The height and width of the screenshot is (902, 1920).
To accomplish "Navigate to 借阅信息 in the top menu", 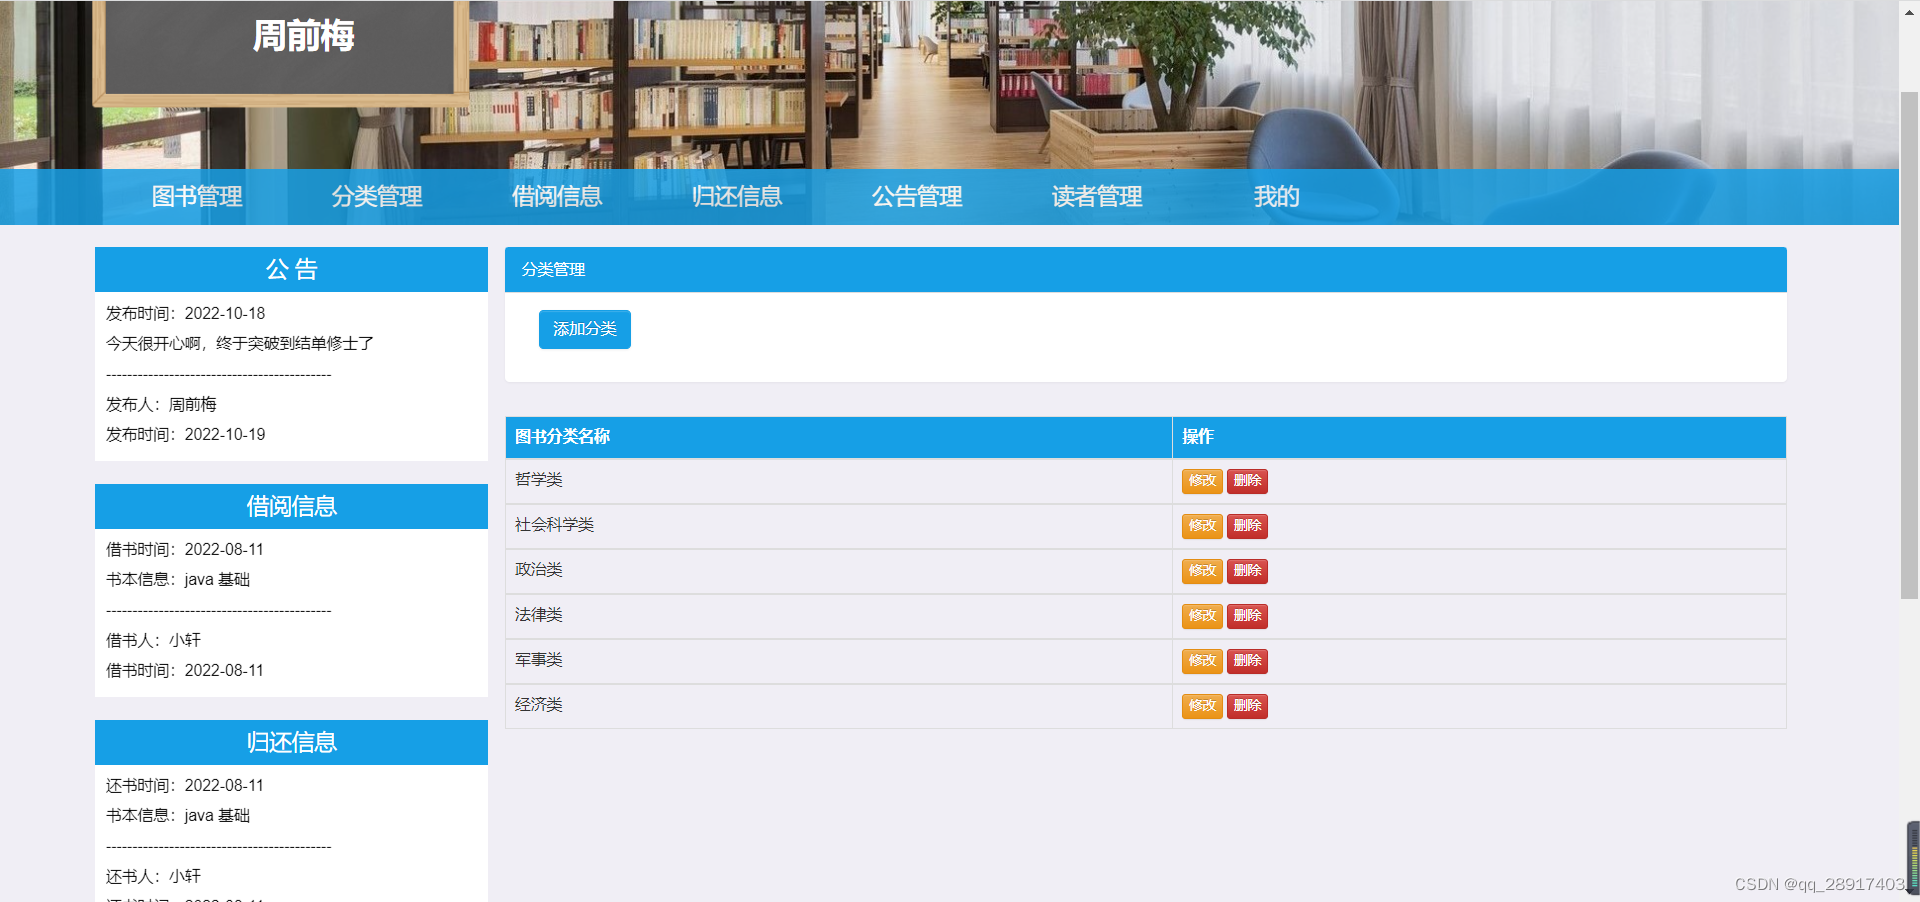I will point(557,197).
